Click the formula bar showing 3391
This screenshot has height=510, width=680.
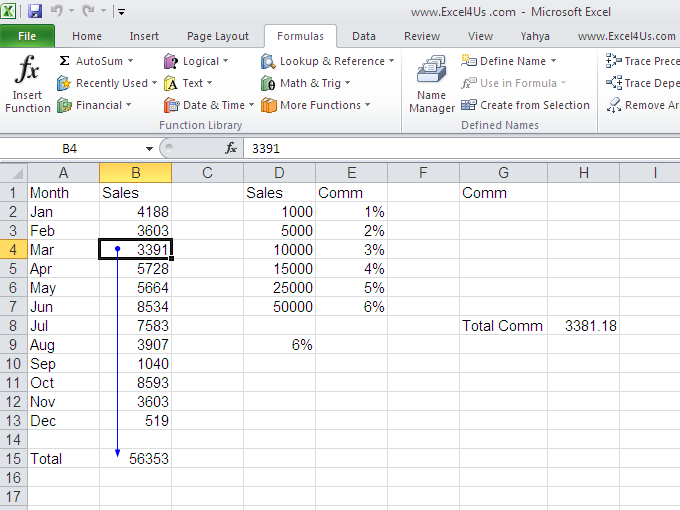coord(461,149)
